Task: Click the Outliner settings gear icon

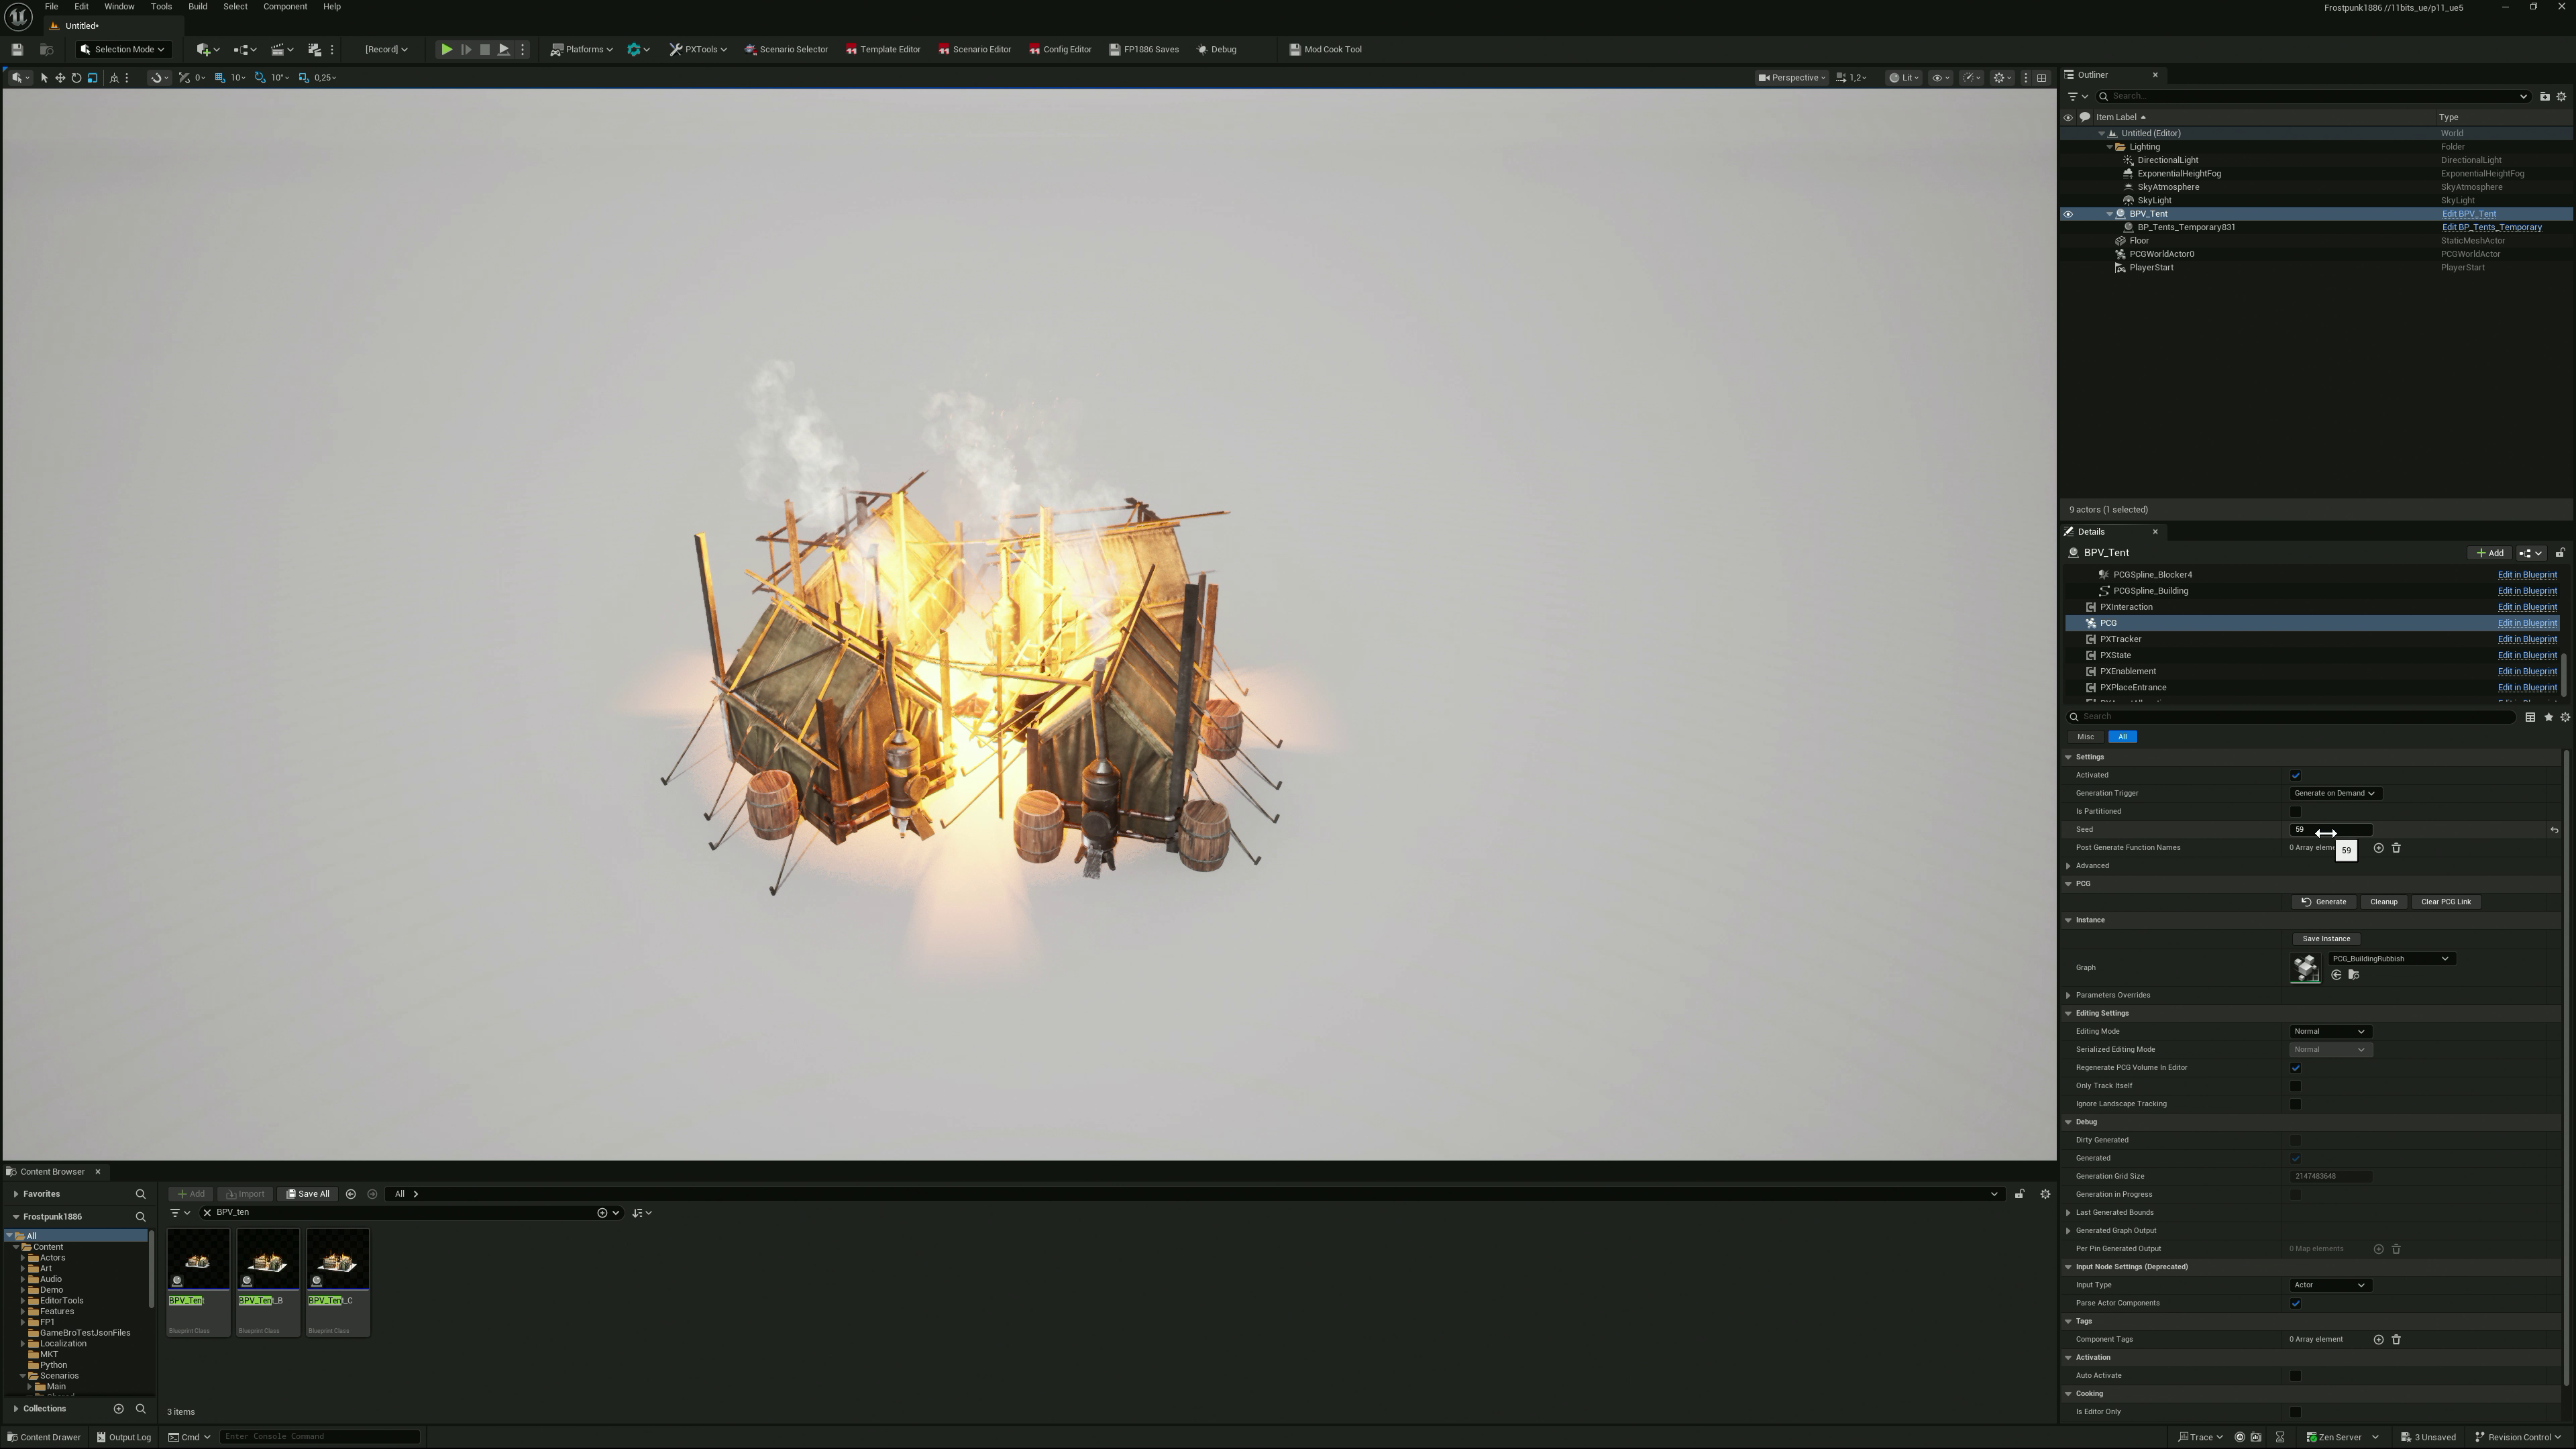Action: 2561,97
